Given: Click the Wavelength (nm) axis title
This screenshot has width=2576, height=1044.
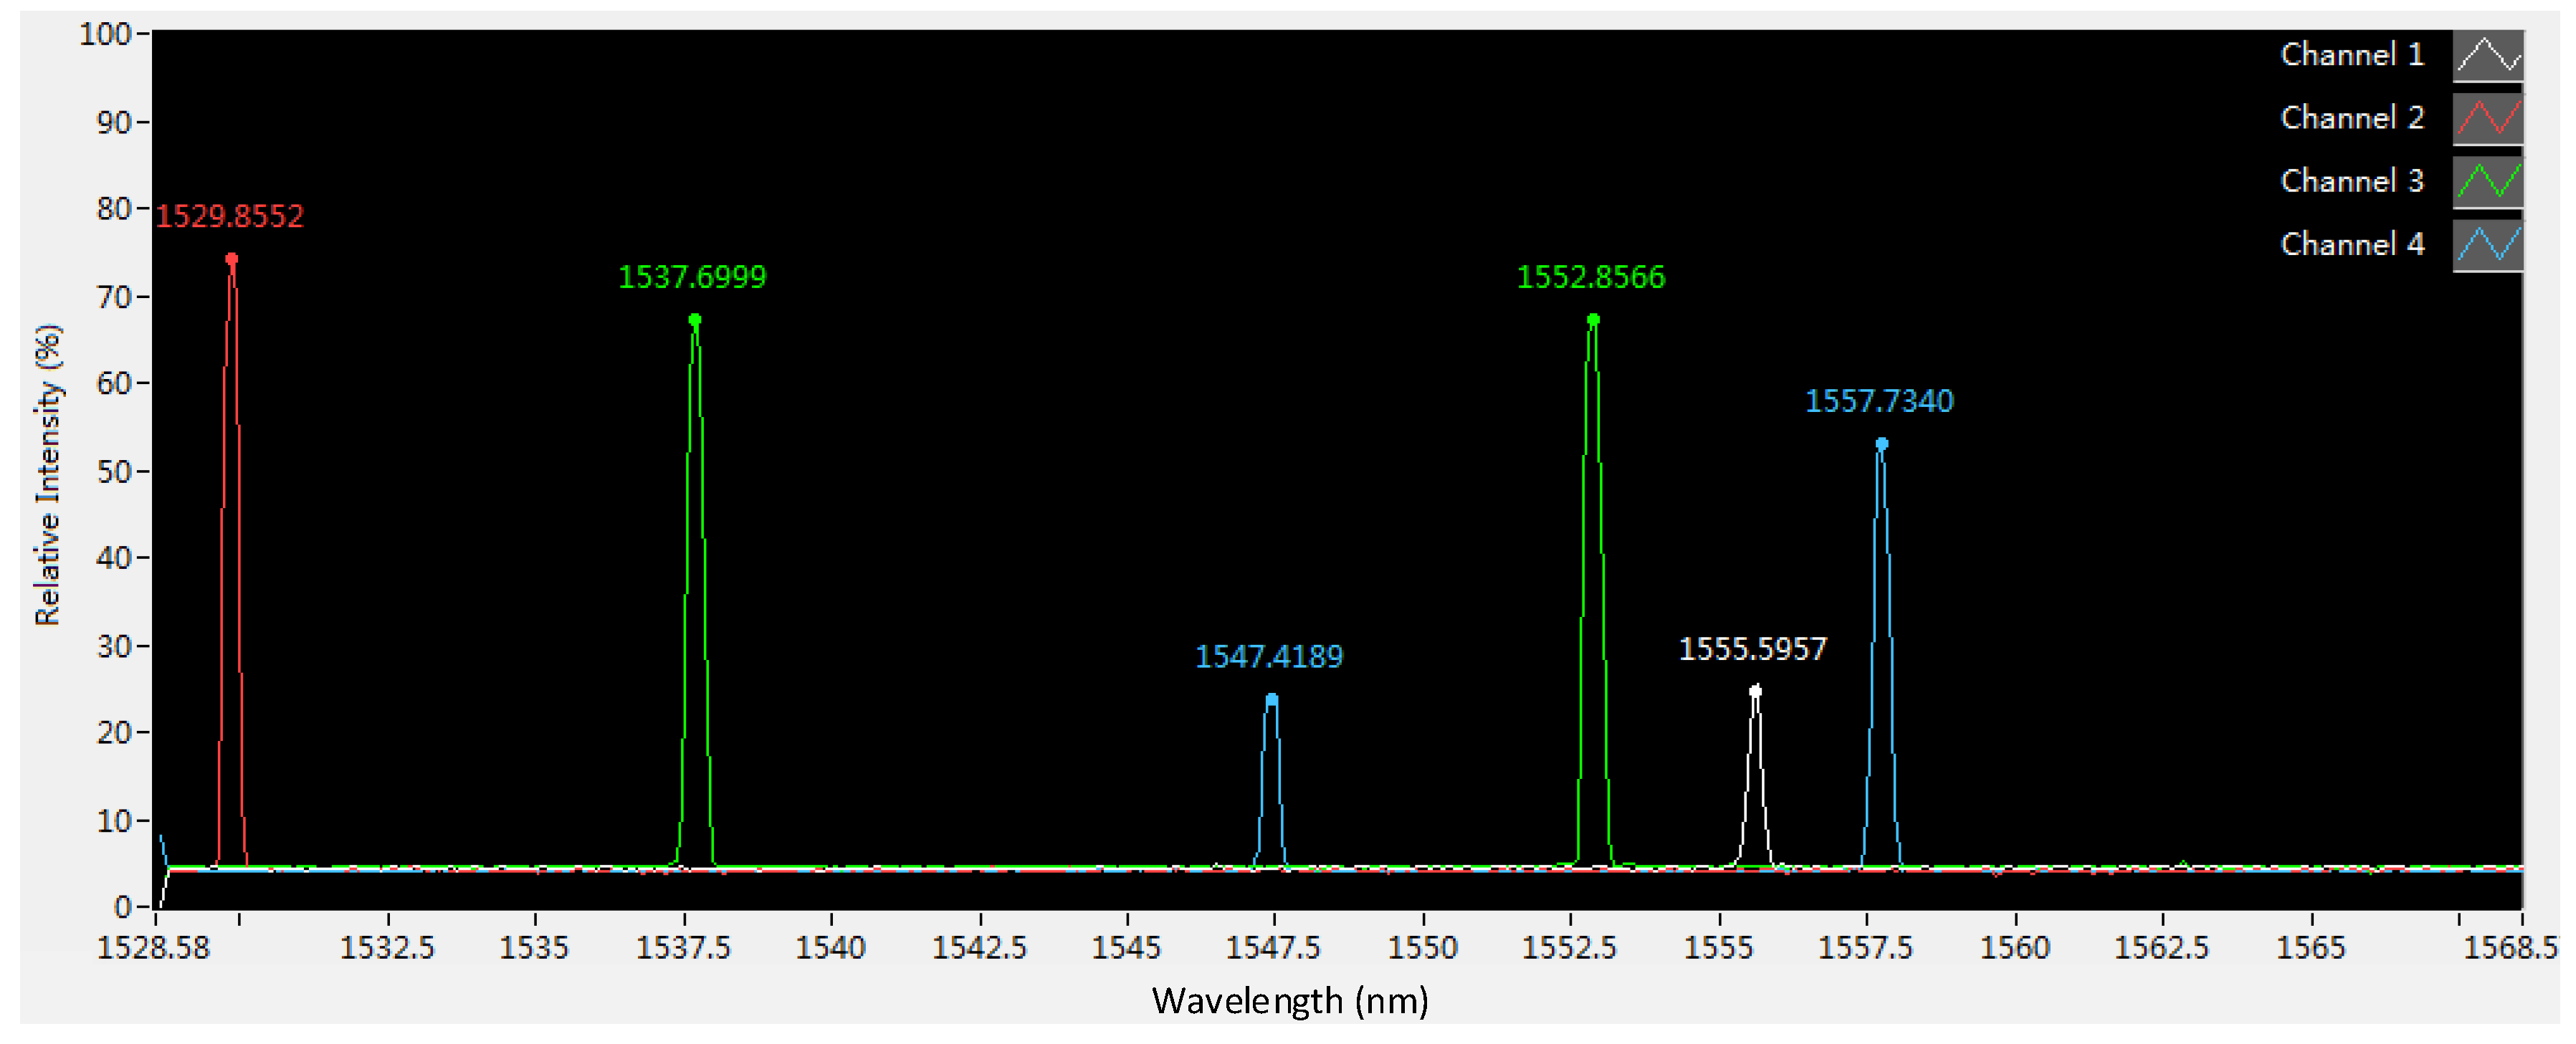Looking at the screenshot, I should click(1289, 1001).
